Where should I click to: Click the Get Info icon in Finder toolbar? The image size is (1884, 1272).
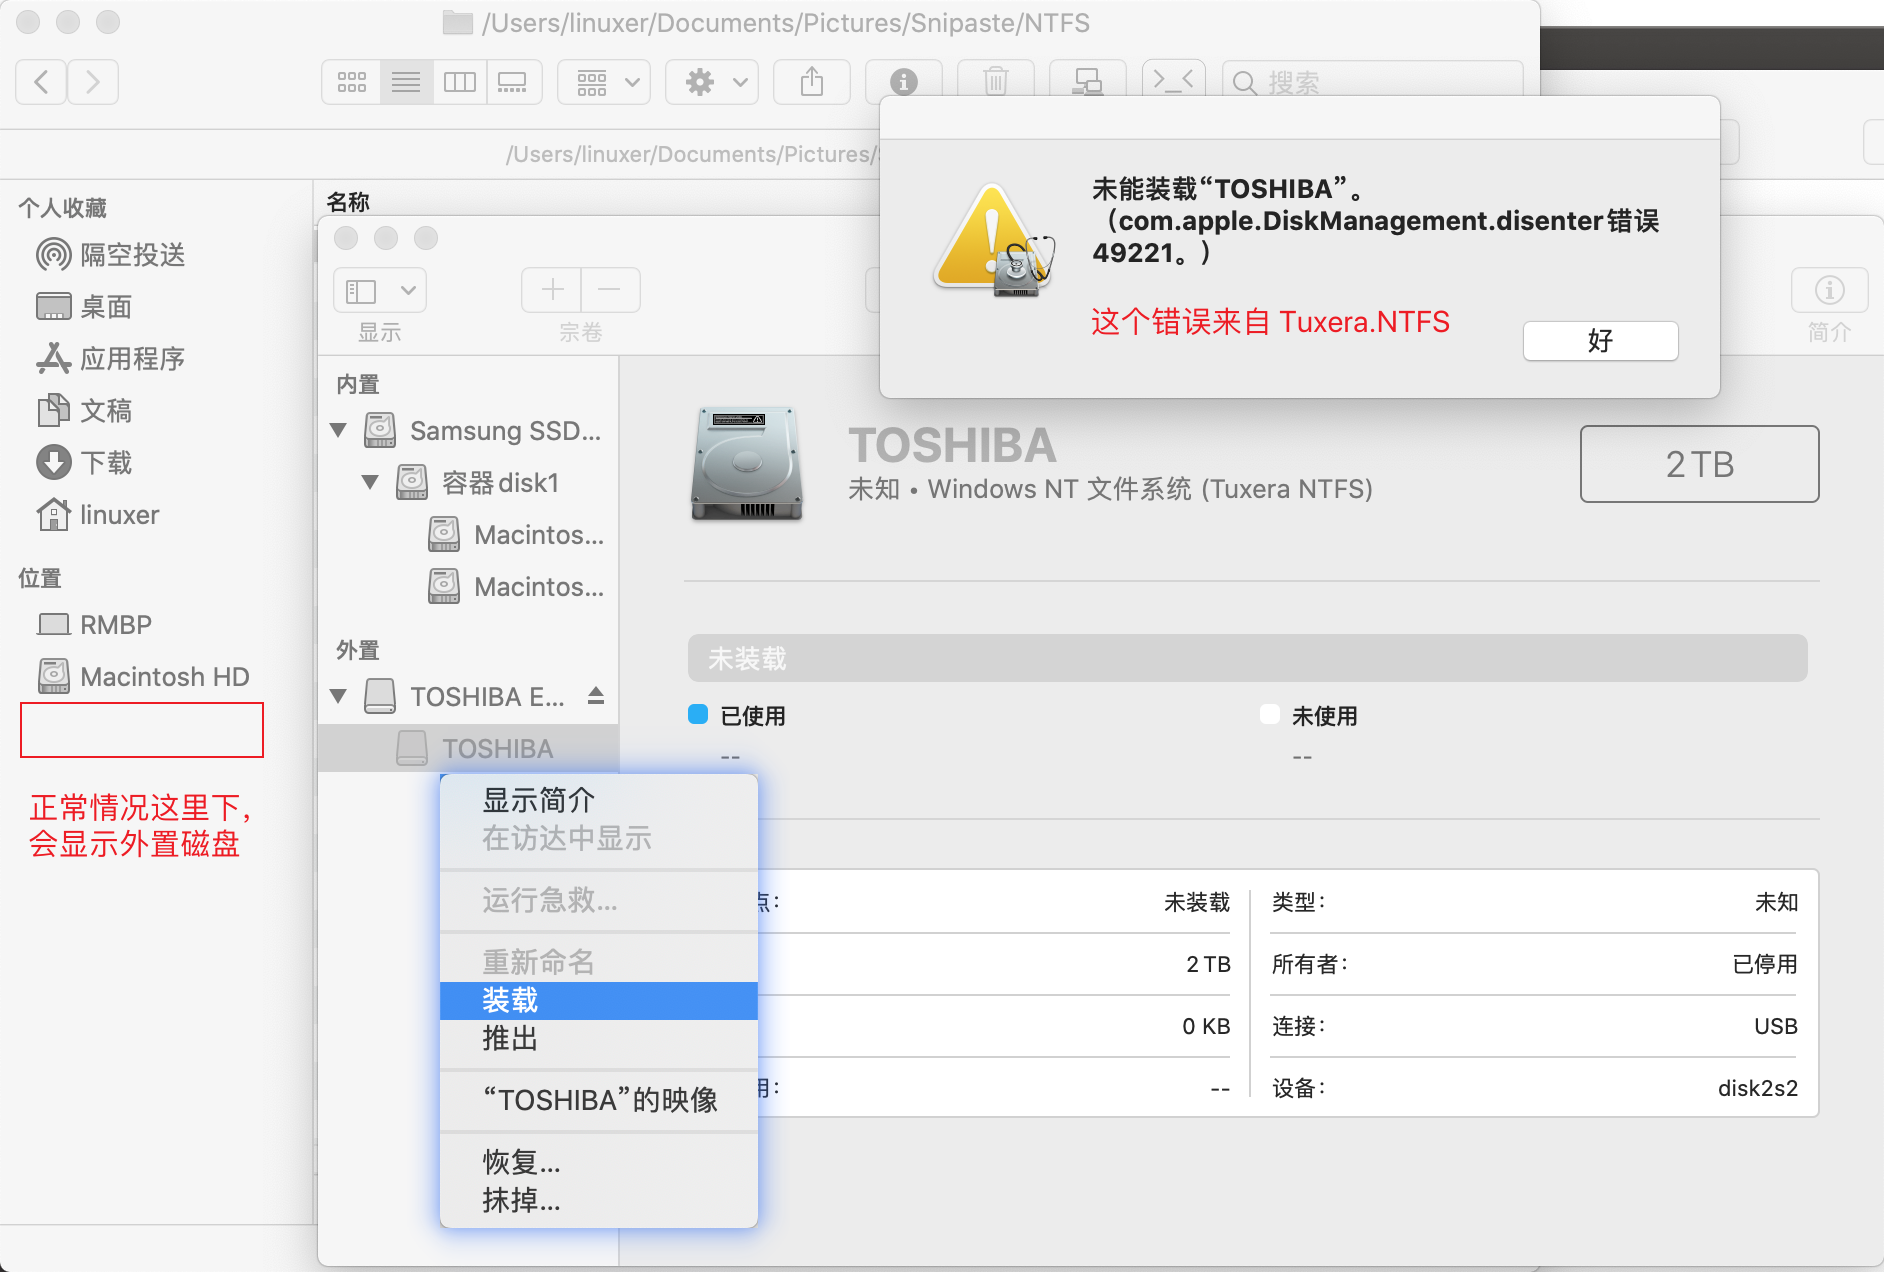click(903, 82)
